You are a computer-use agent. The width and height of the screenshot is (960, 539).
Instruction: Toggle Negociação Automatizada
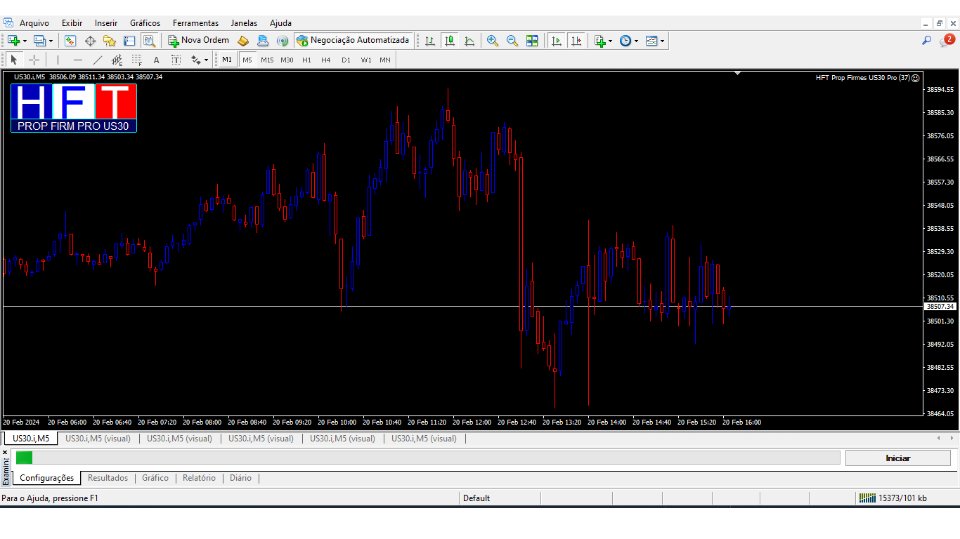click(353, 41)
